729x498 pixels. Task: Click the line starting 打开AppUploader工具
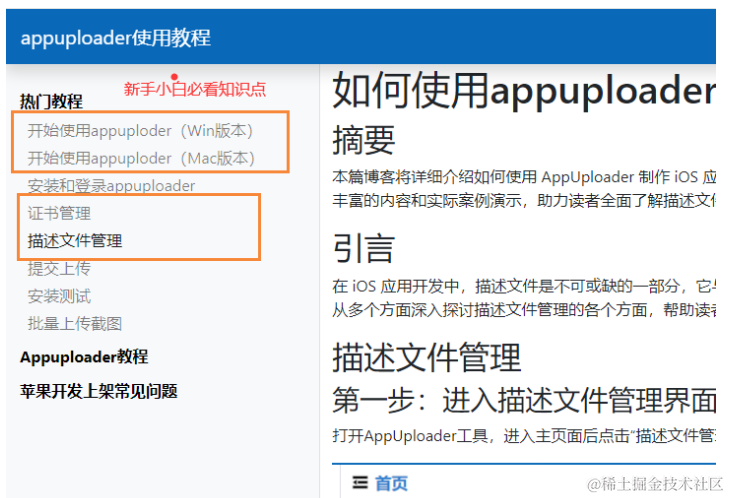(x=524, y=436)
